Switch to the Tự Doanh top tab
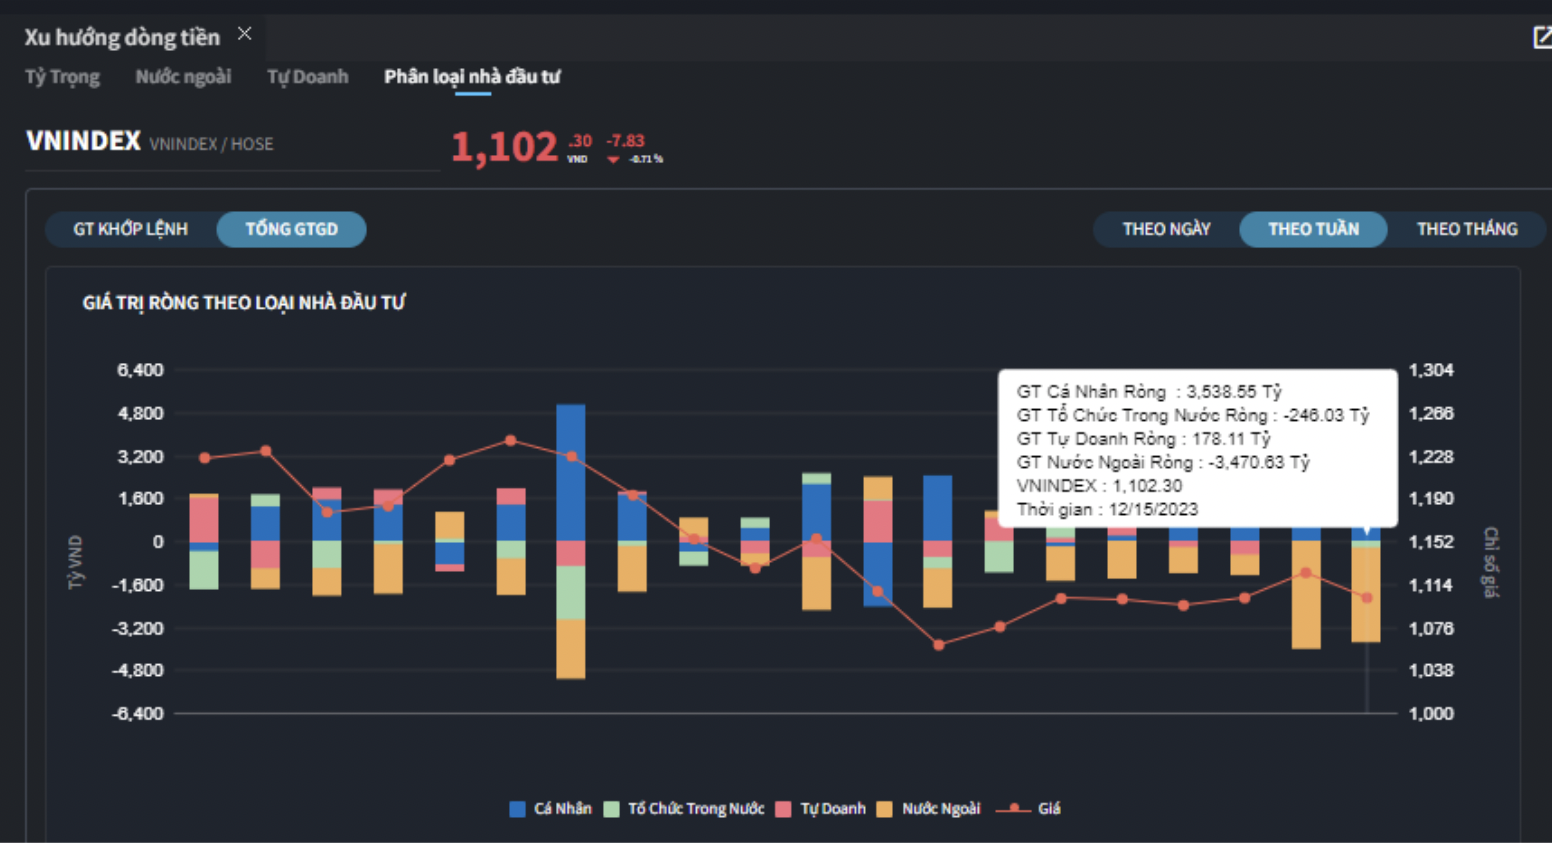Image resolution: width=1552 pixels, height=844 pixels. click(x=307, y=77)
